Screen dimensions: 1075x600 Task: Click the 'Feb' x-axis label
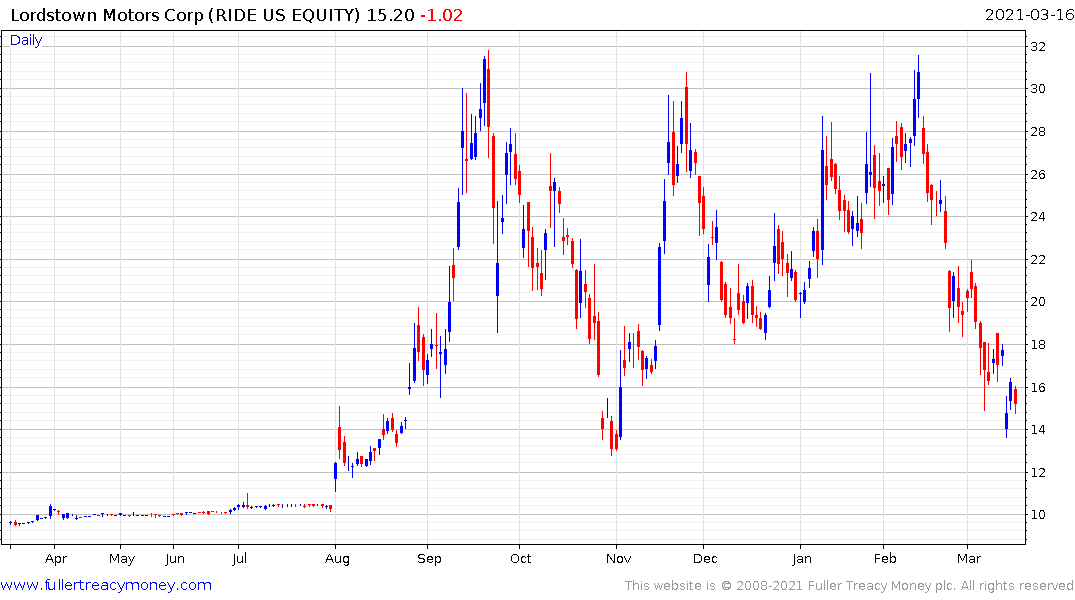[x=885, y=558]
